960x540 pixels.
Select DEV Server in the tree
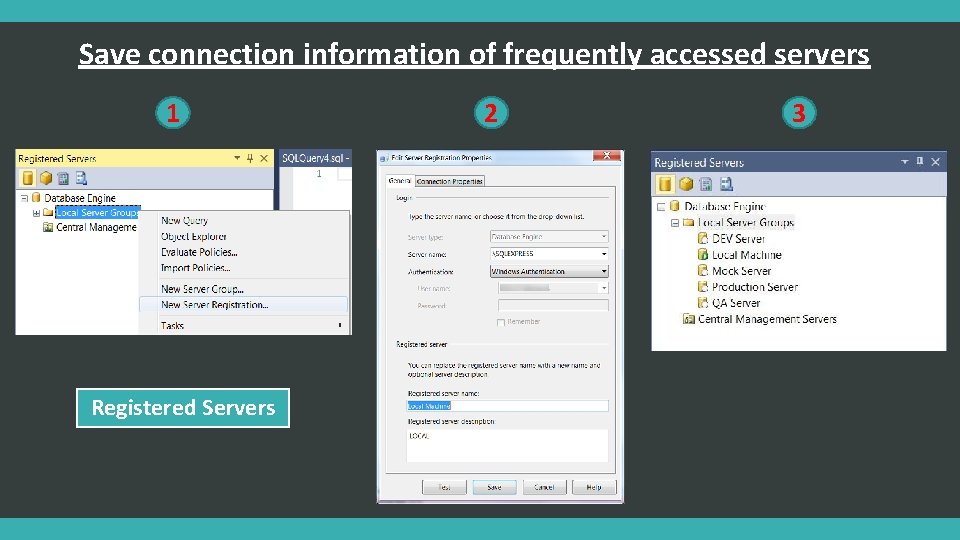(x=738, y=239)
